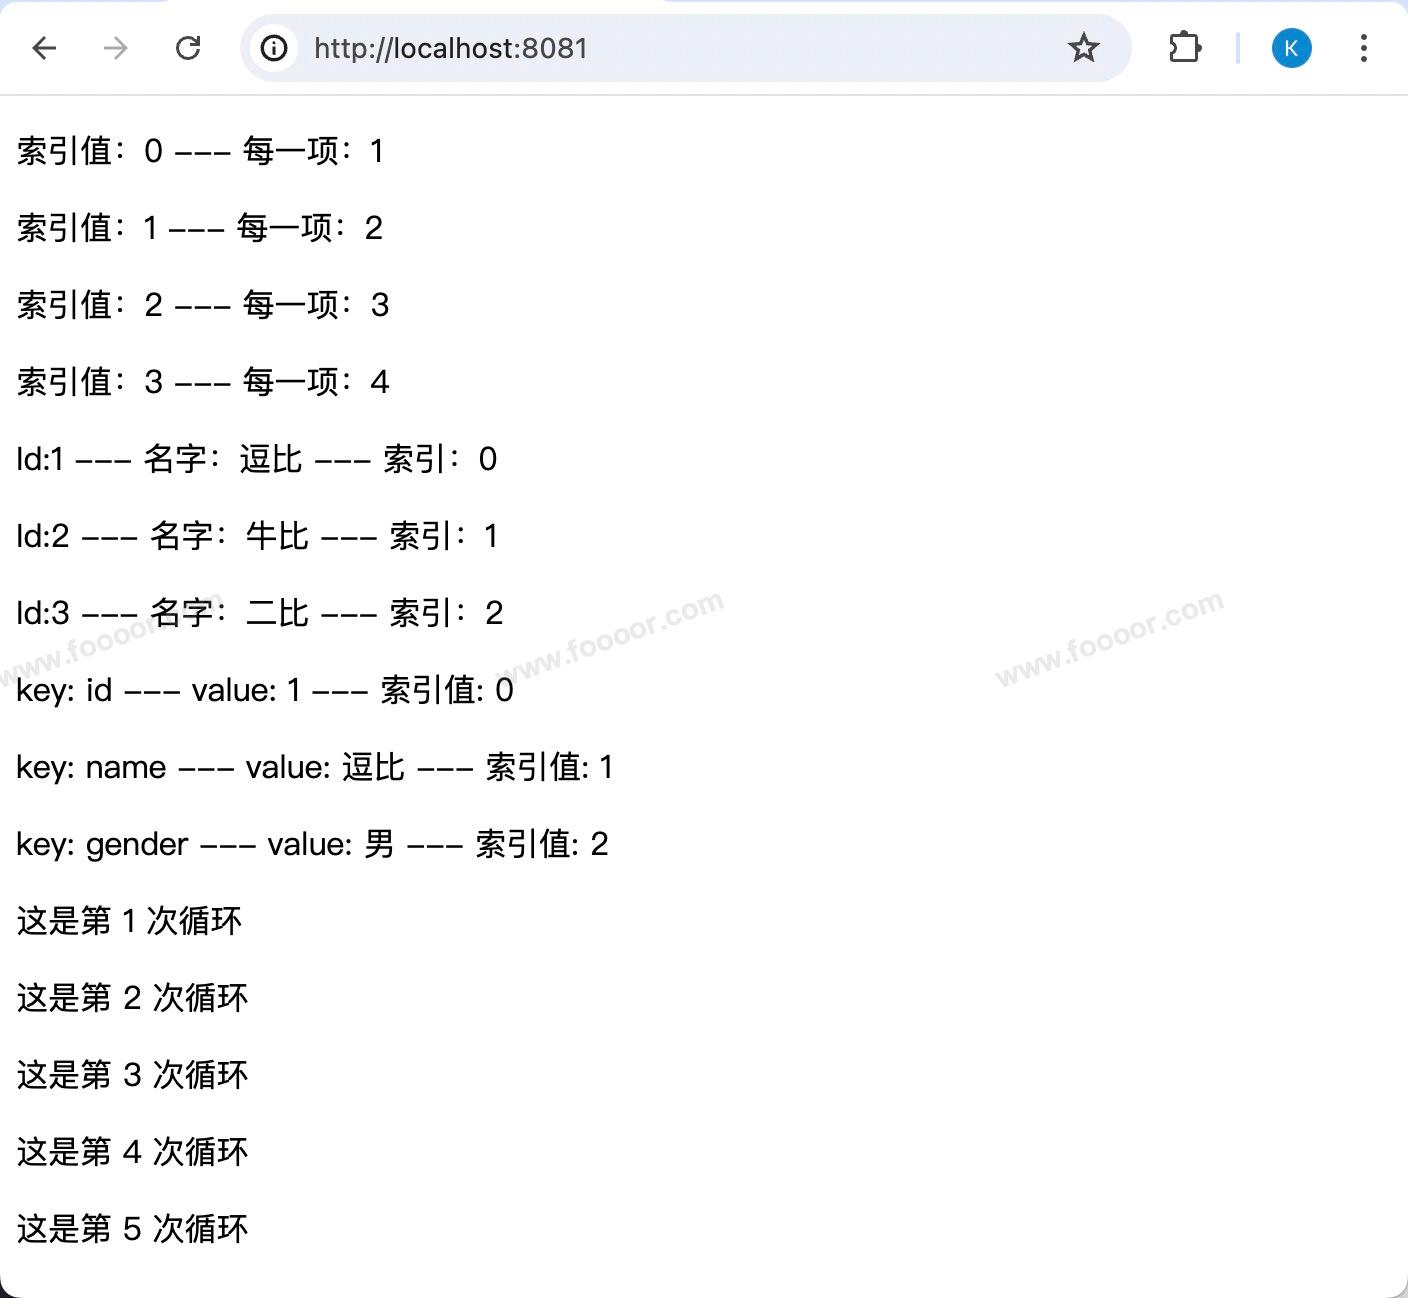Open the three-dot browser menu
Image resolution: width=1408 pixels, height=1298 pixels.
tap(1363, 48)
